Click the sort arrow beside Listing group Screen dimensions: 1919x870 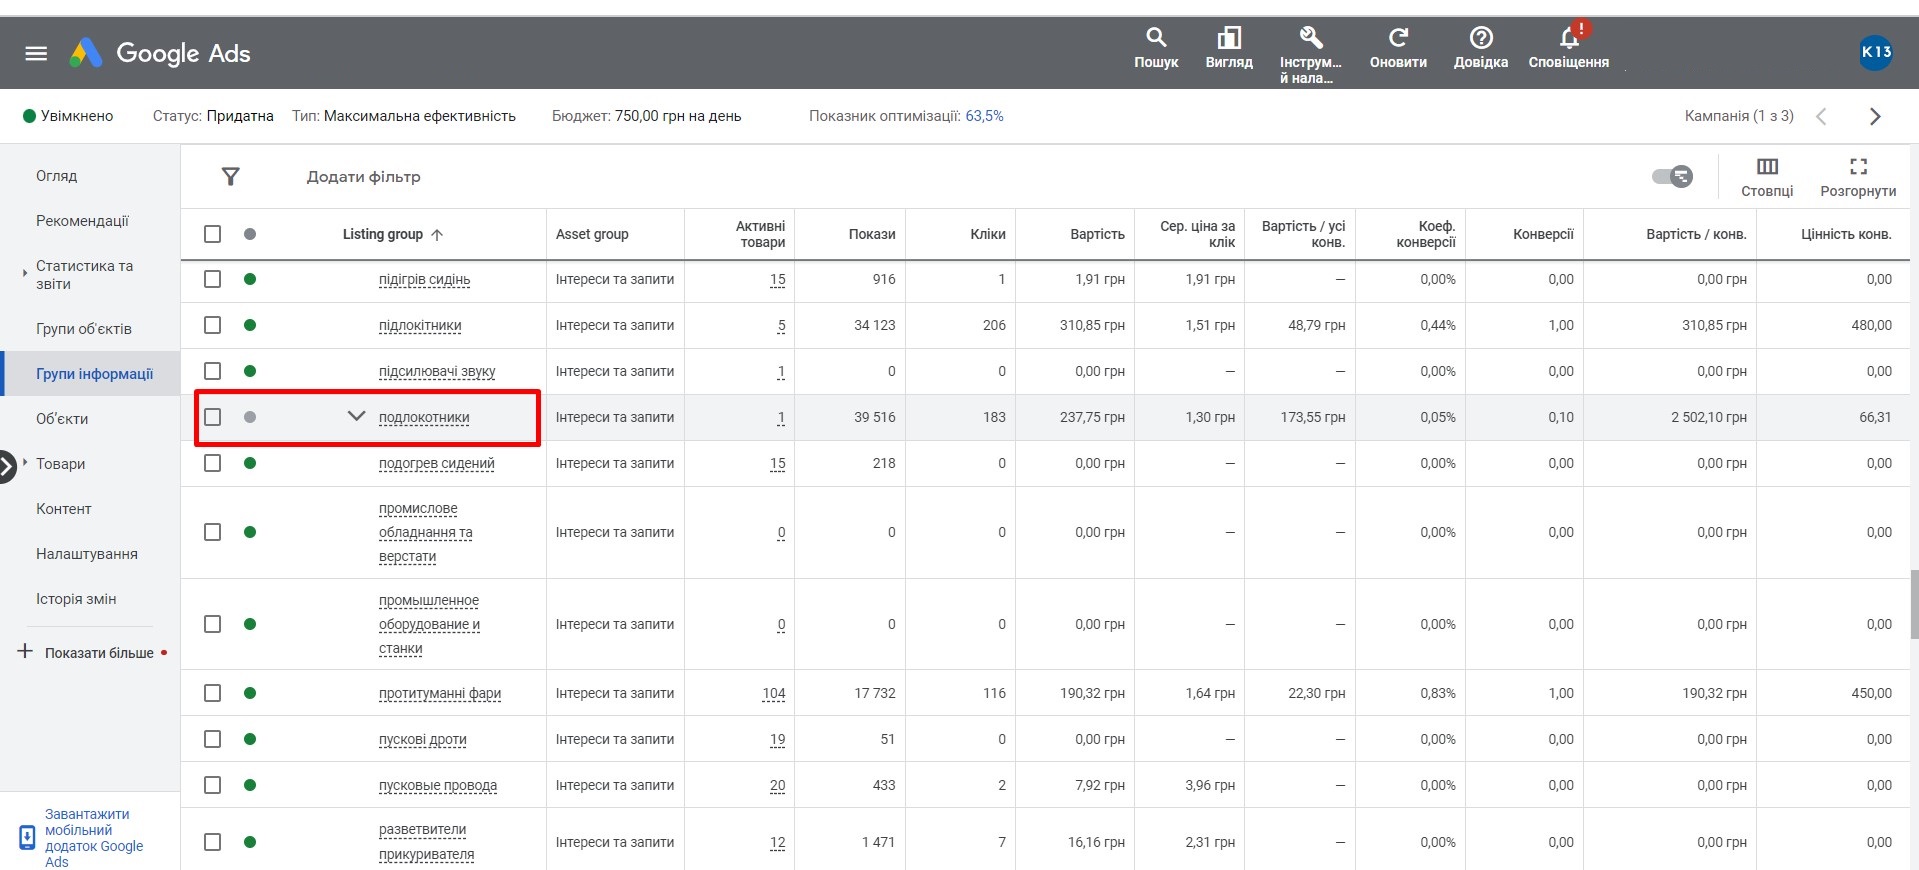[x=437, y=235]
